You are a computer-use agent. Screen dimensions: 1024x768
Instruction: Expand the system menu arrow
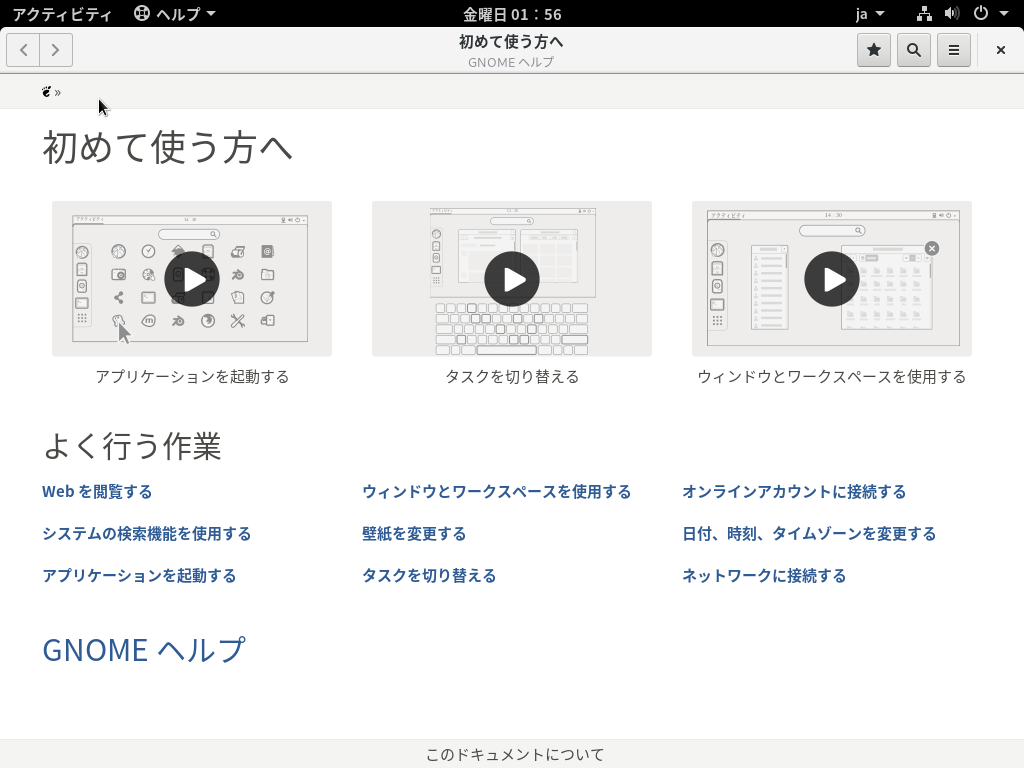click(x=1004, y=14)
